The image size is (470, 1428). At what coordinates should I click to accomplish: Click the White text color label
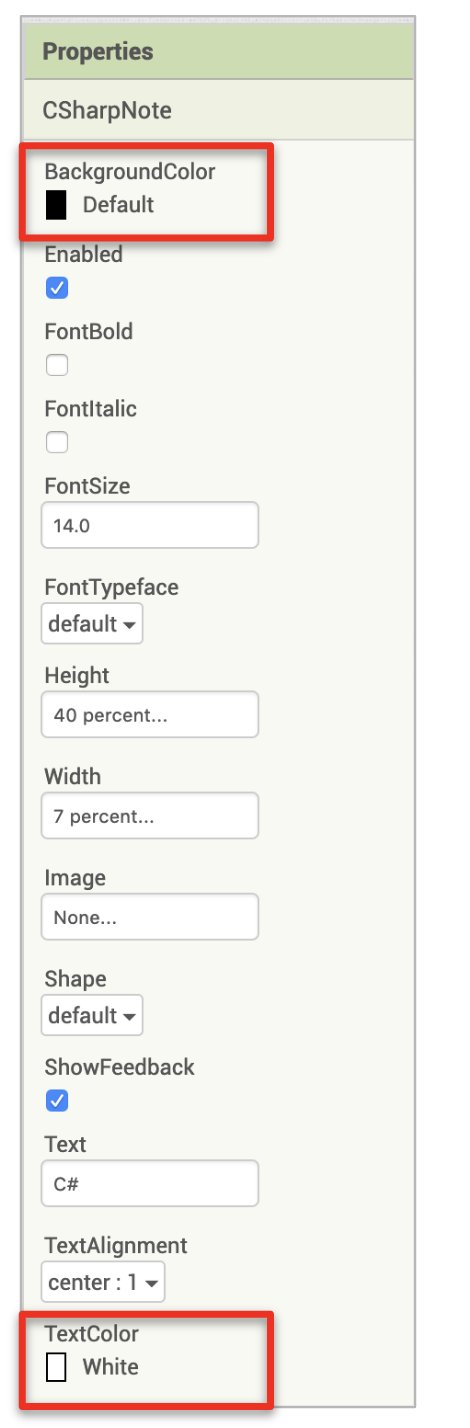pyautogui.click(x=111, y=1367)
